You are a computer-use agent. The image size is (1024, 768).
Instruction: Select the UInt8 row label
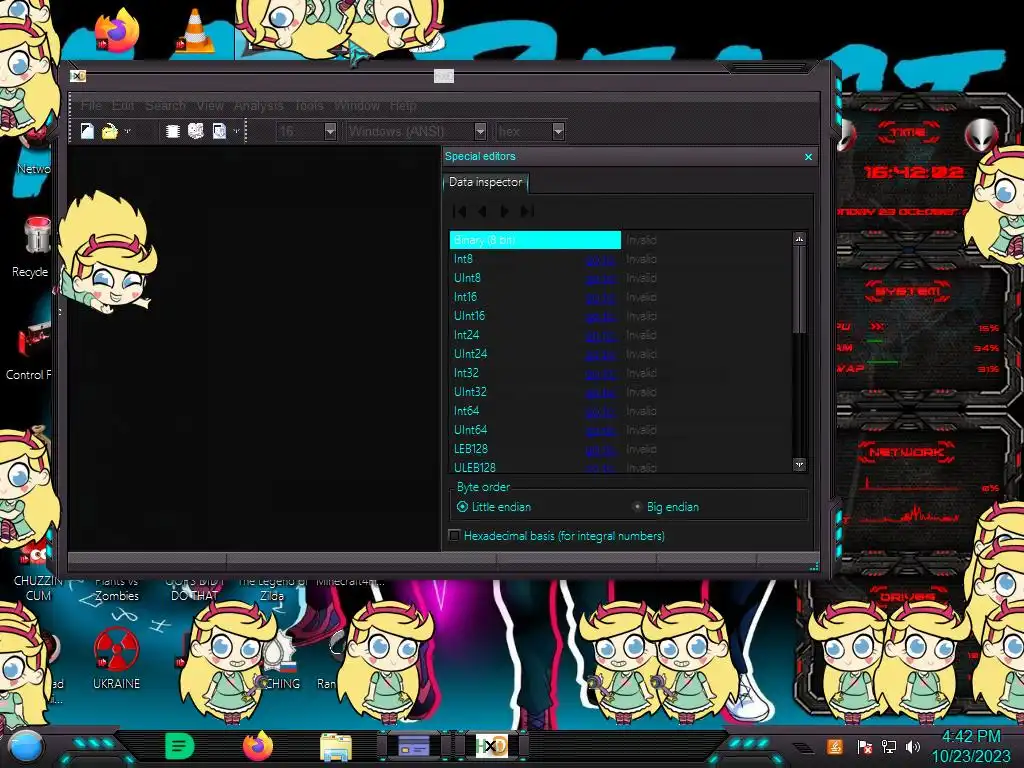point(467,278)
